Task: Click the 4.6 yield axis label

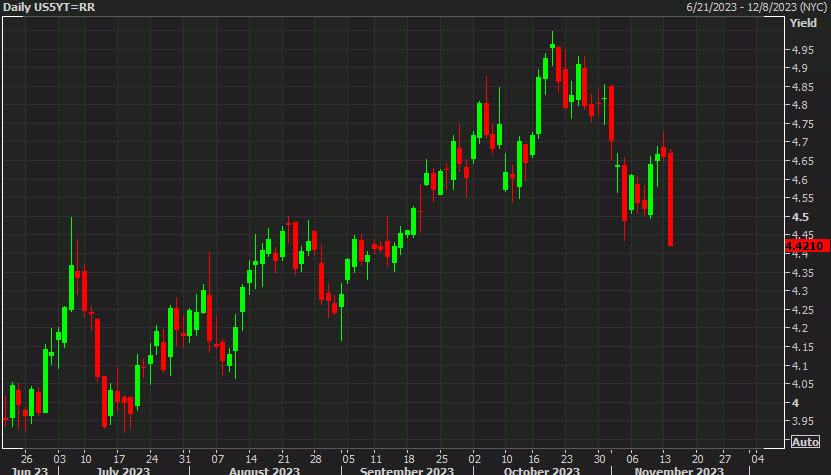Action: 800,180
